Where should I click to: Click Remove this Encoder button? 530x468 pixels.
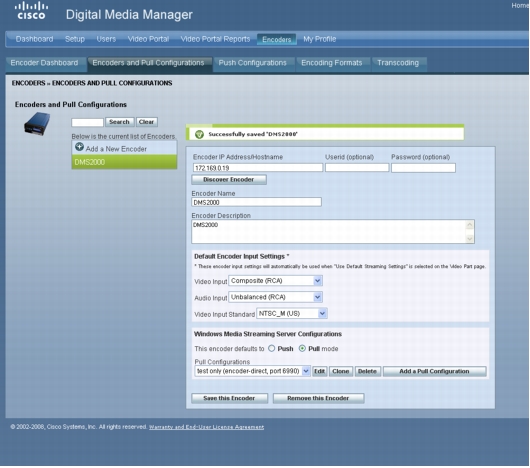318,398
